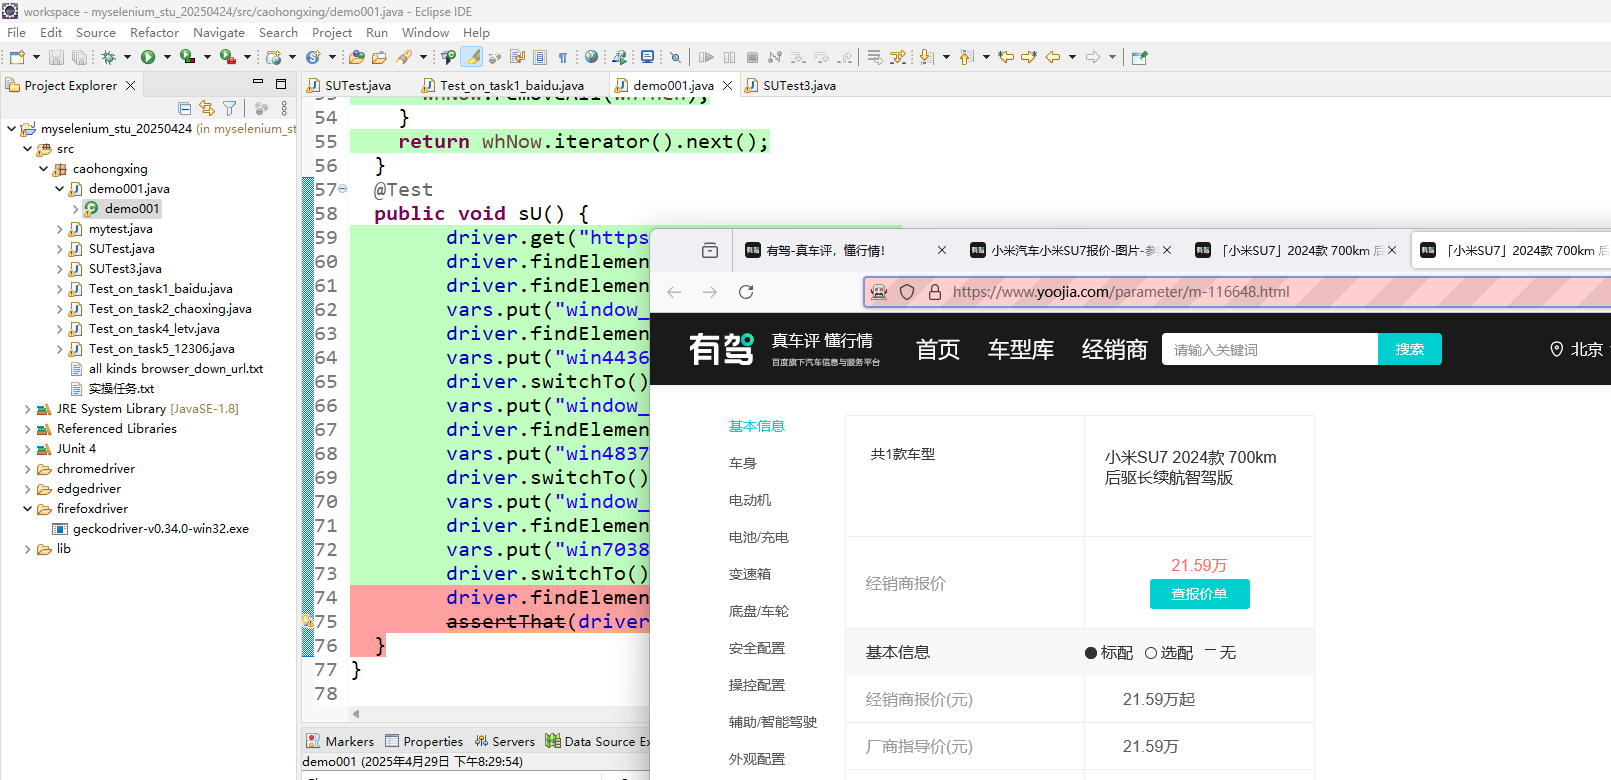Click Previous Annotation up-arrow icon
This screenshot has height=780, width=1611.
[x=966, y=57]
